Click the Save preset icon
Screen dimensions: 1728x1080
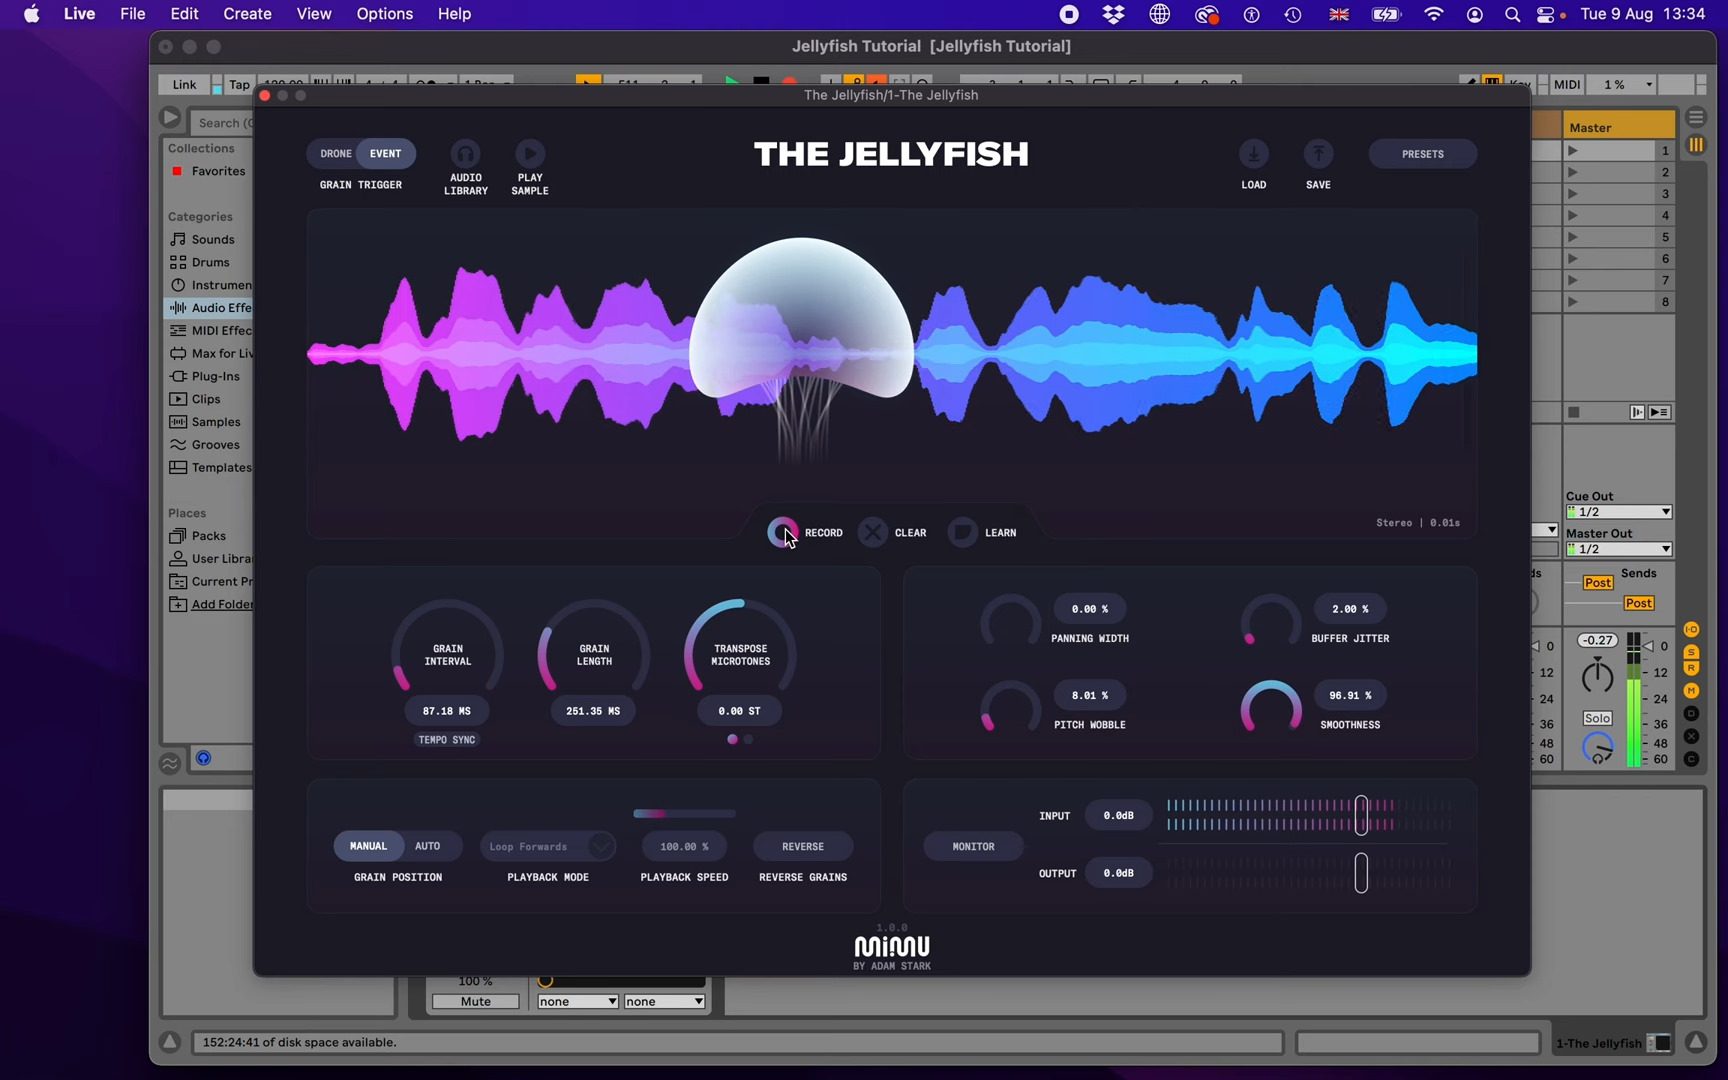[x=1318, y=154]
